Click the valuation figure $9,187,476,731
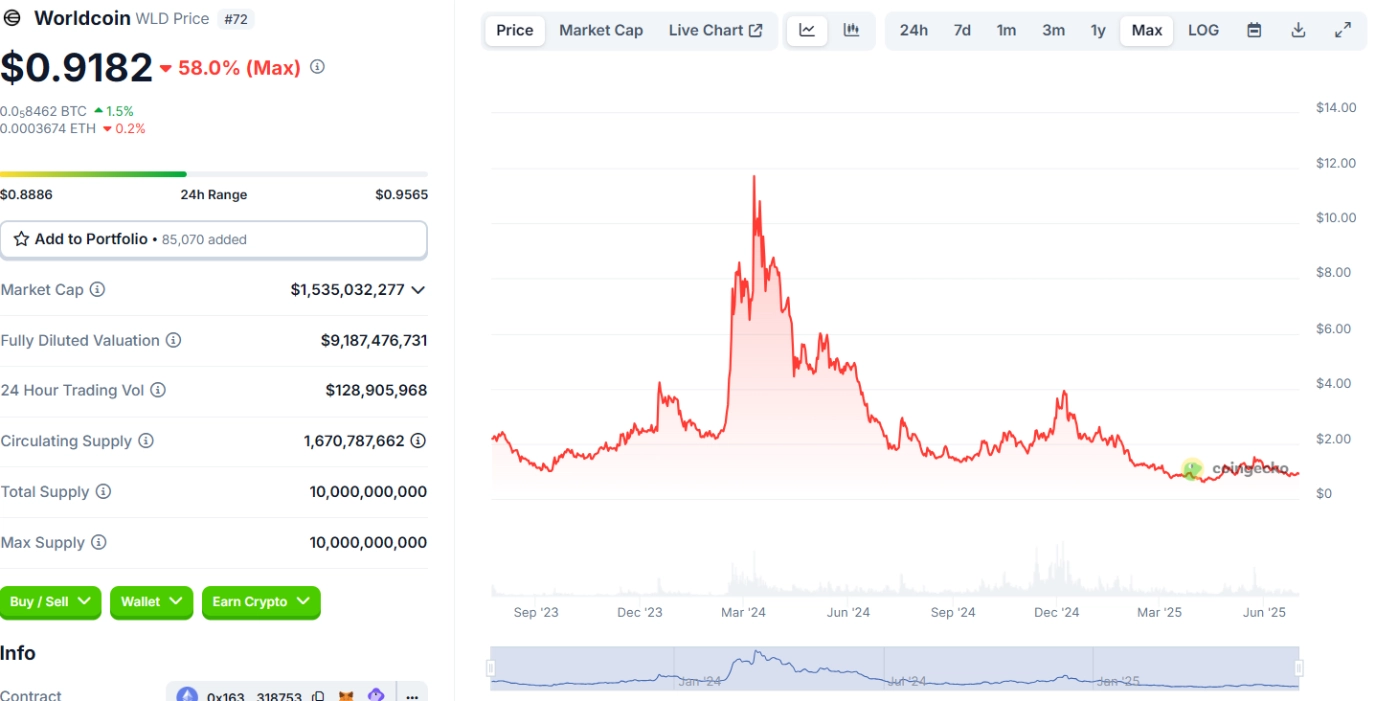 374,341
